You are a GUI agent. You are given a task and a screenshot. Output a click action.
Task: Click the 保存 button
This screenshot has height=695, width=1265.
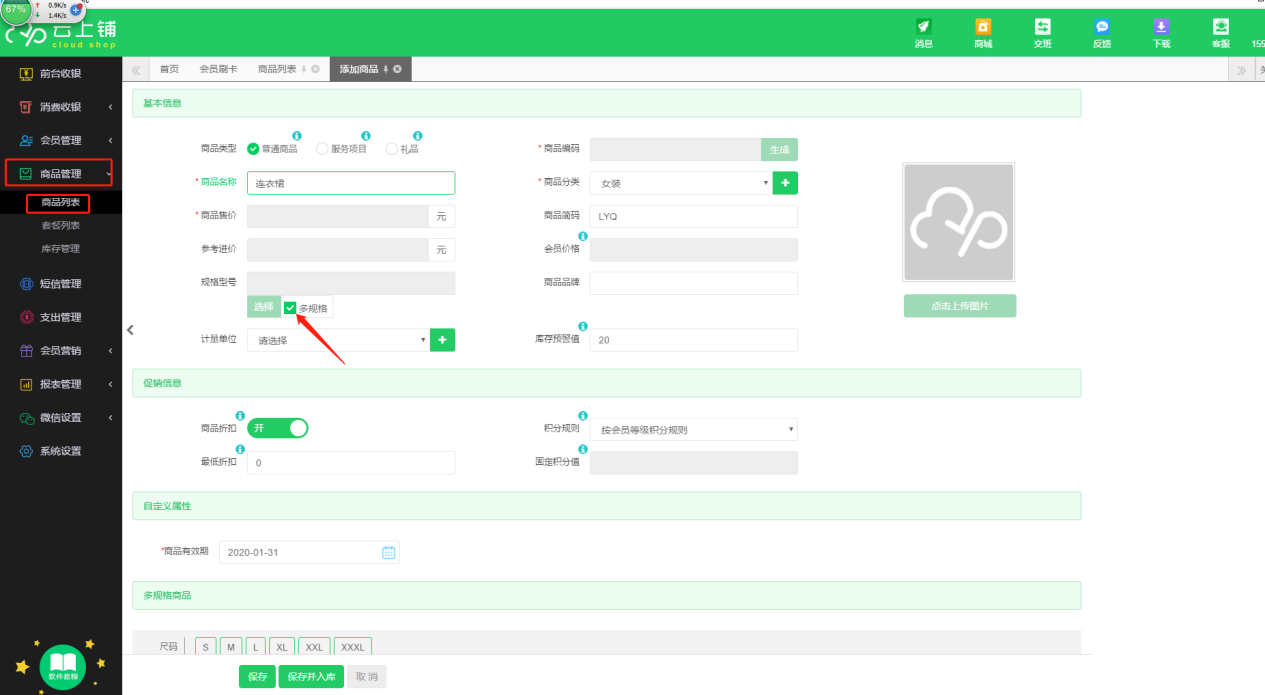(257, 677)
